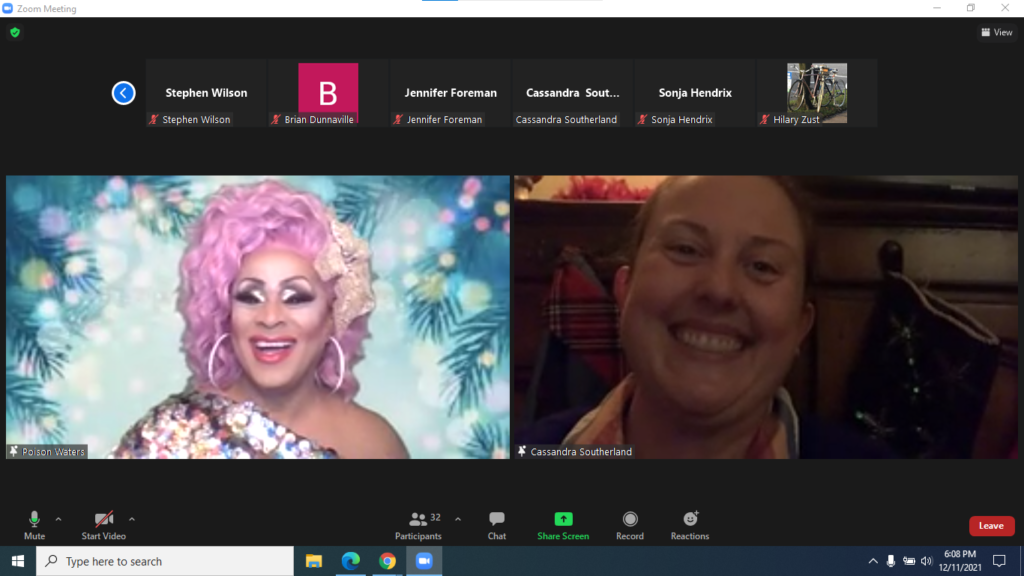
Task: Expand video options arrow beside Start Video
Action: click(x=132, y=519)
